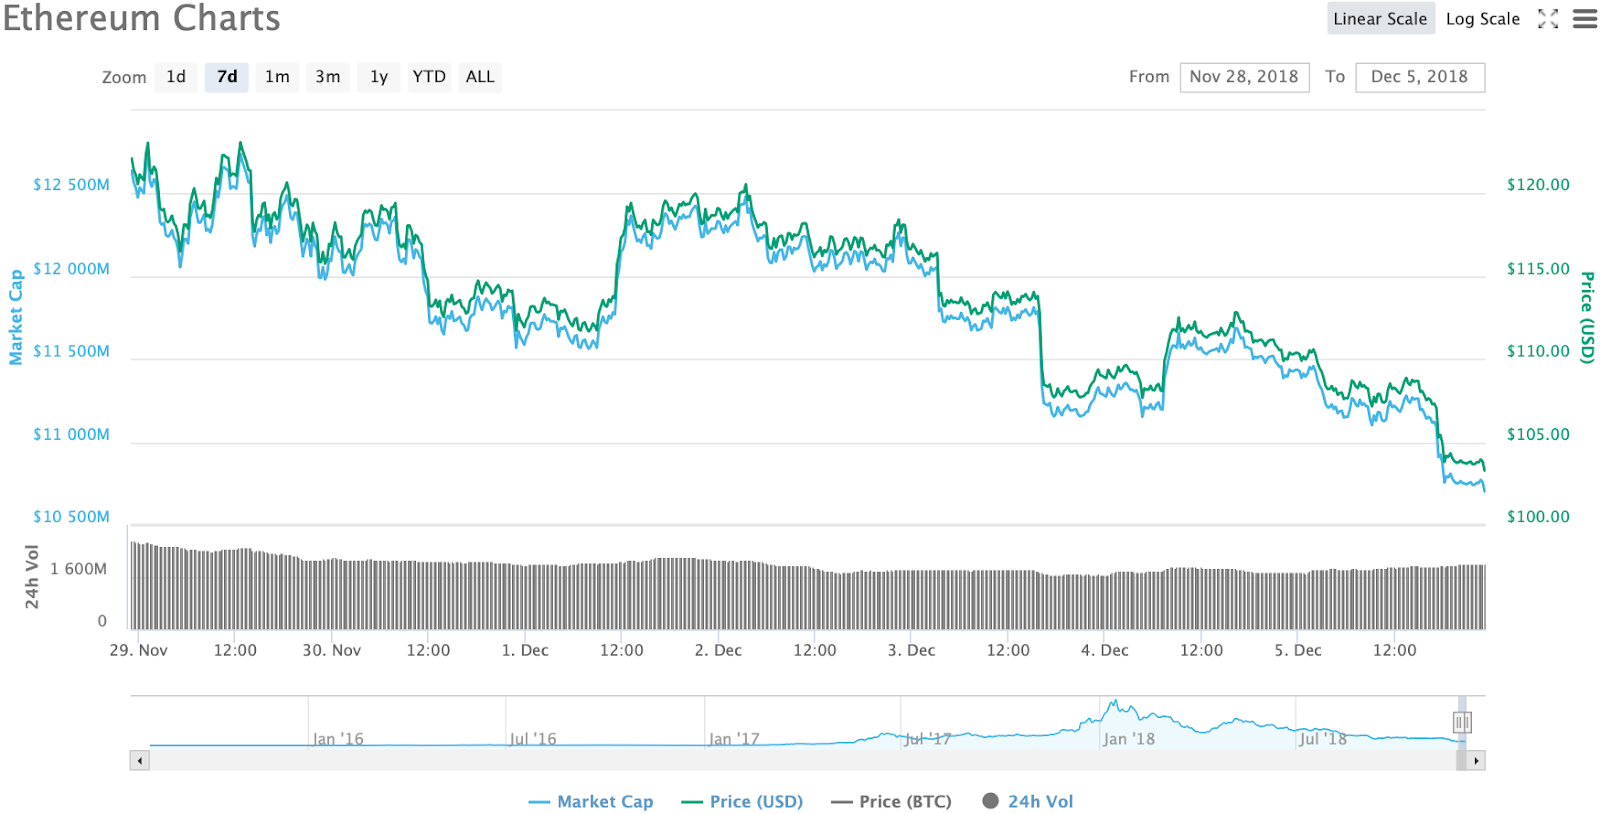Click the $105.00 price axis label
1600x814 pixels.
click(x=1538, y=435)
